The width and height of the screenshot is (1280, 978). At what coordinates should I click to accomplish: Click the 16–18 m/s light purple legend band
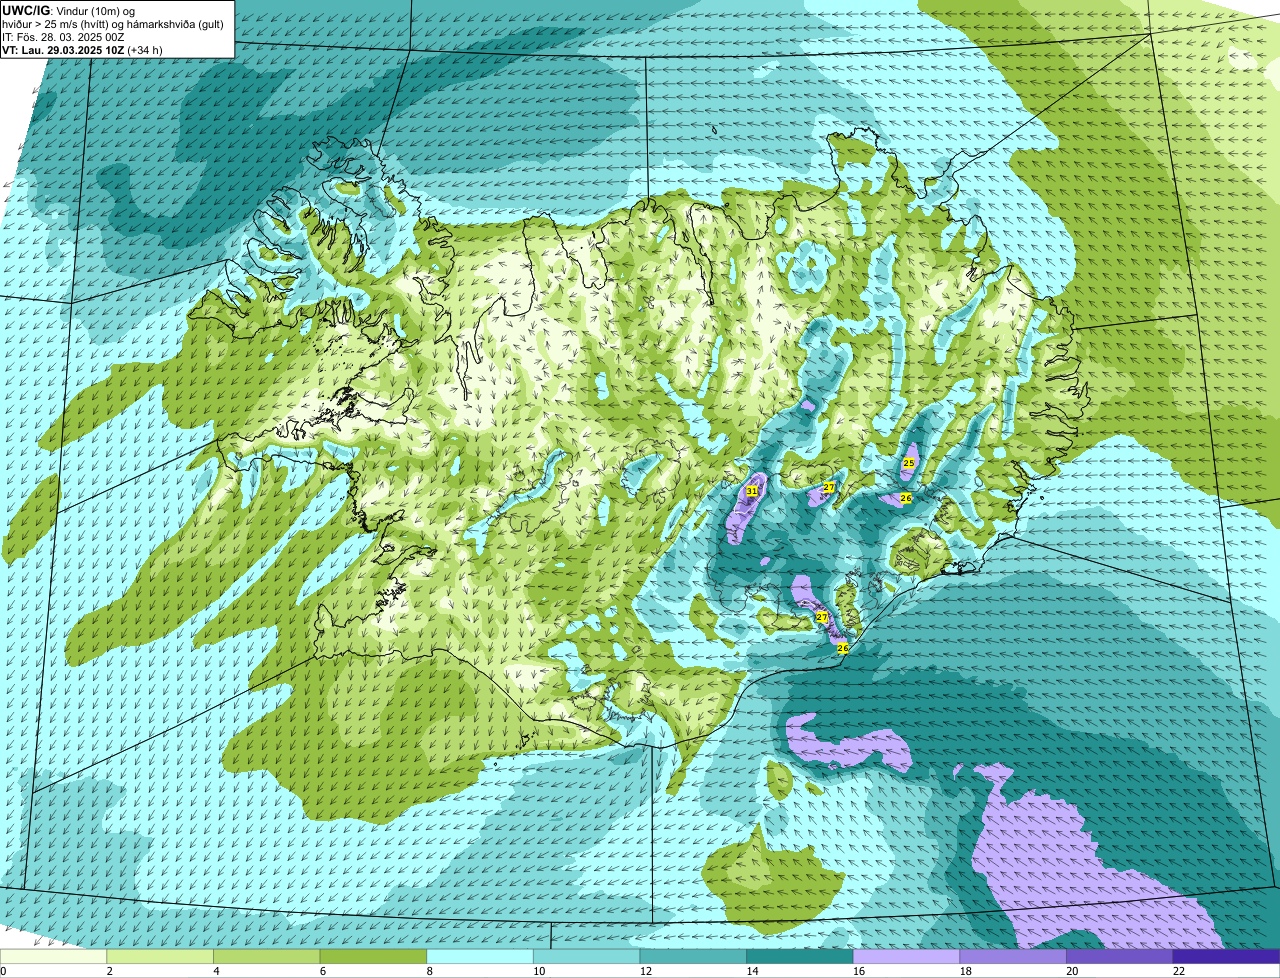click(907, 957)
